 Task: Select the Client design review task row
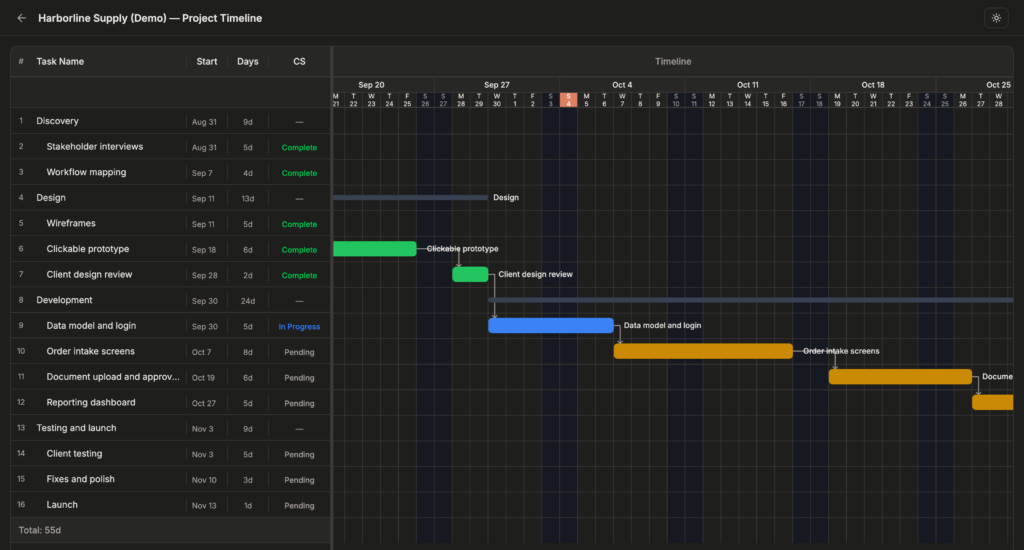click(x=170, y=274)
